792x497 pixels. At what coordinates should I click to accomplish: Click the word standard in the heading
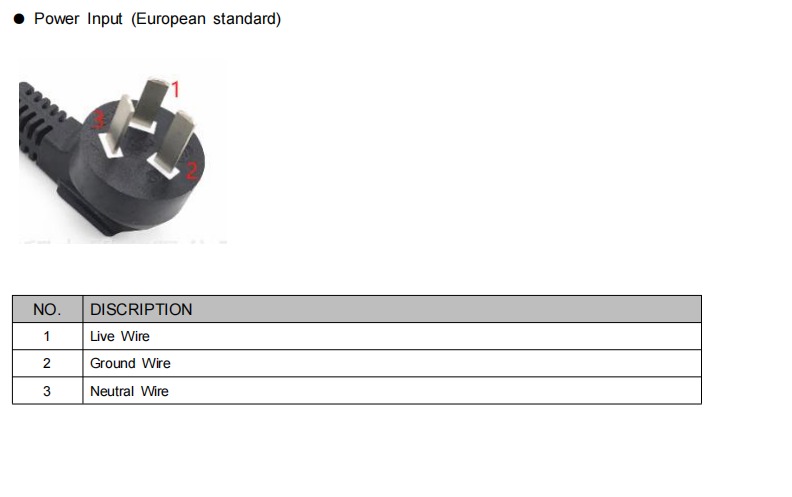244,19
